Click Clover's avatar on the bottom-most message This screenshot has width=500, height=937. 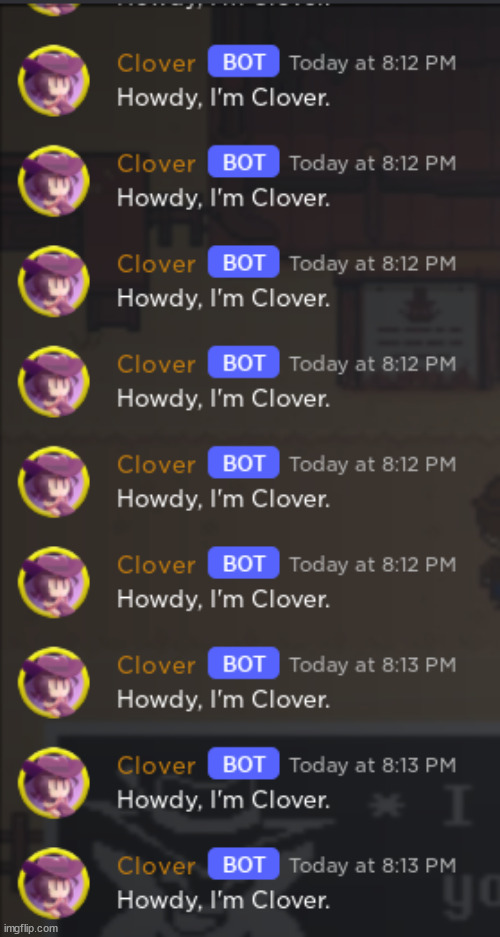54,883
